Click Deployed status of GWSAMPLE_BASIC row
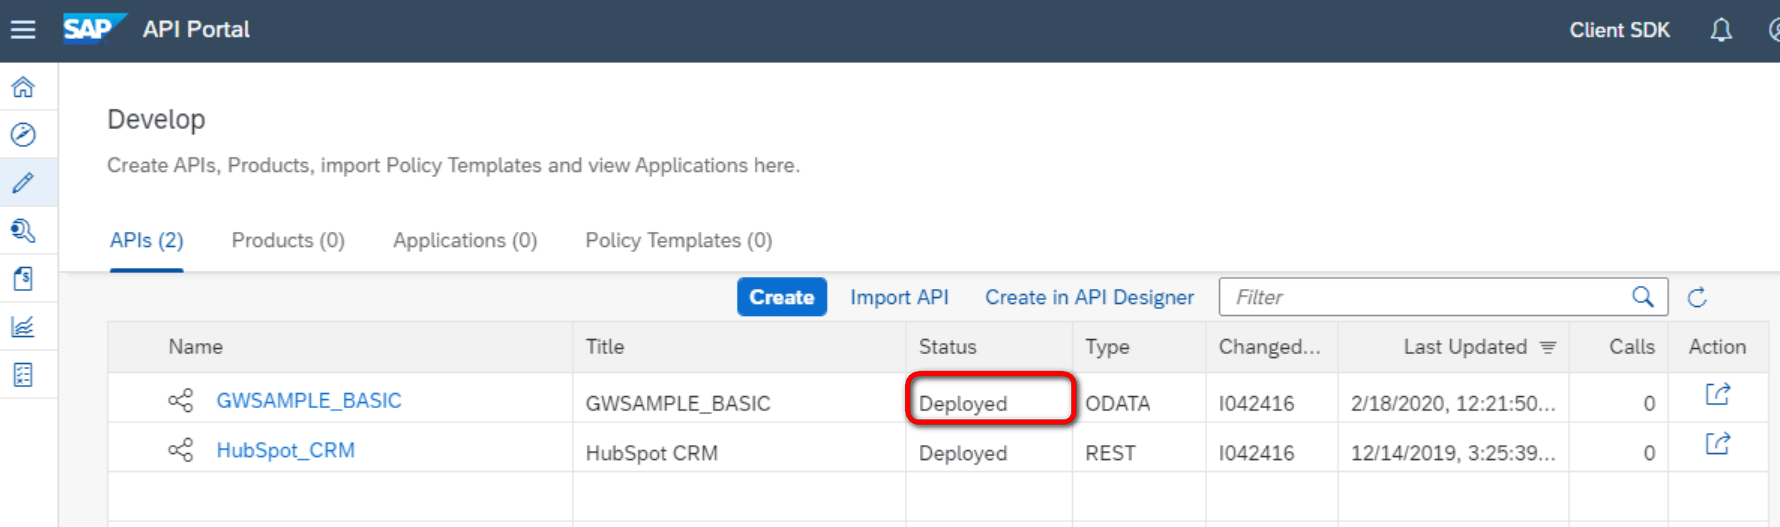Viewport: 1780px width, 527px height. (x=963, y=404)
